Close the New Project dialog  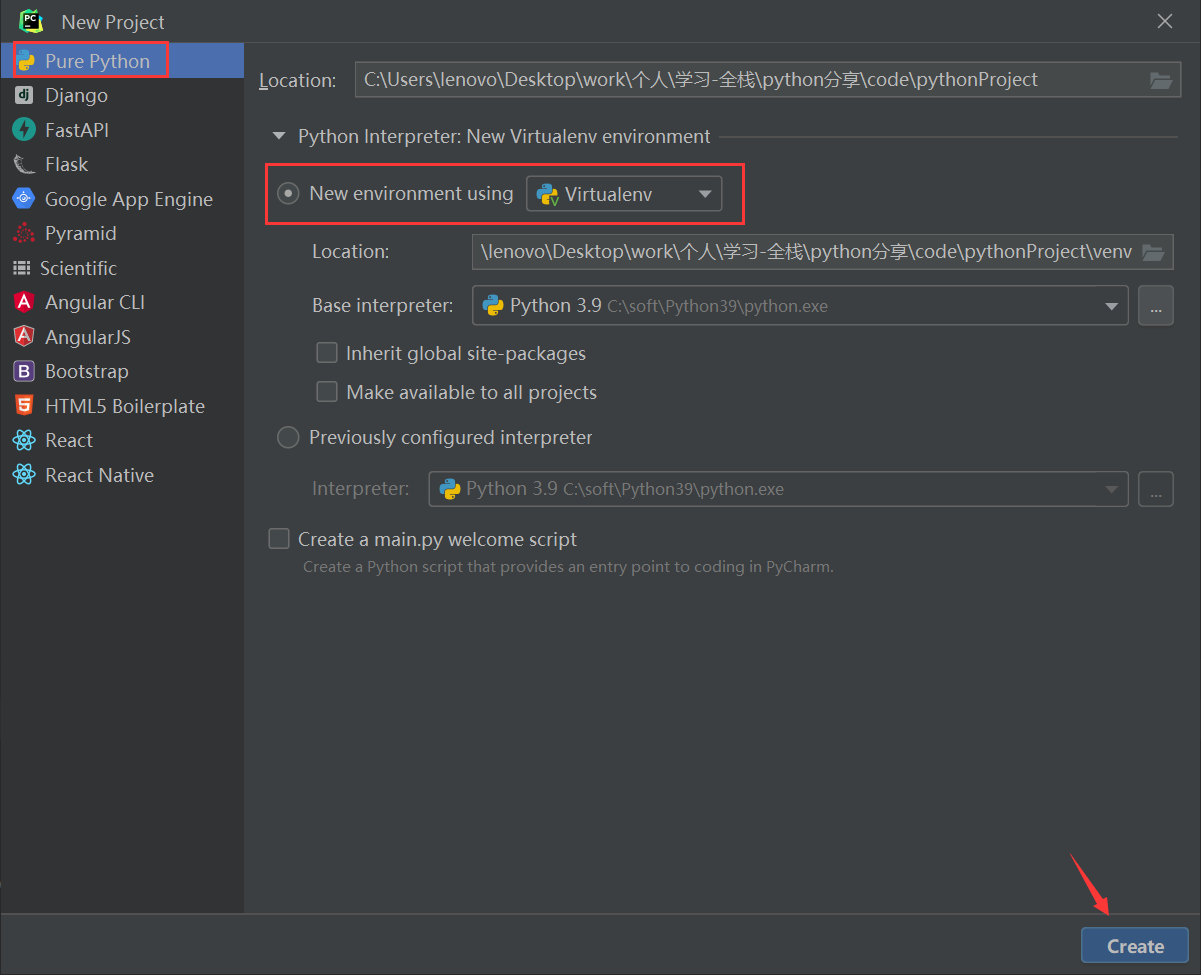(1165, 21)
